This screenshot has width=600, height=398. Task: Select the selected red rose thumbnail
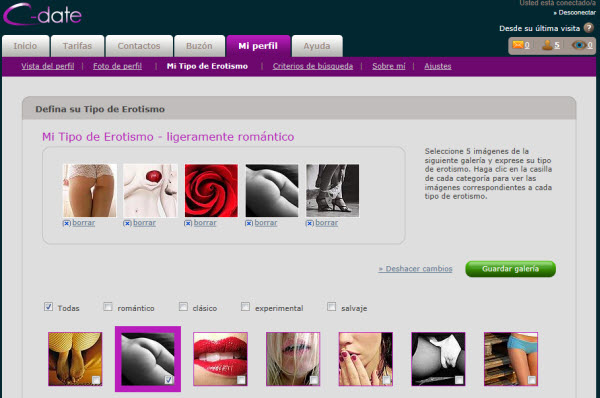(x=211, y=191)
